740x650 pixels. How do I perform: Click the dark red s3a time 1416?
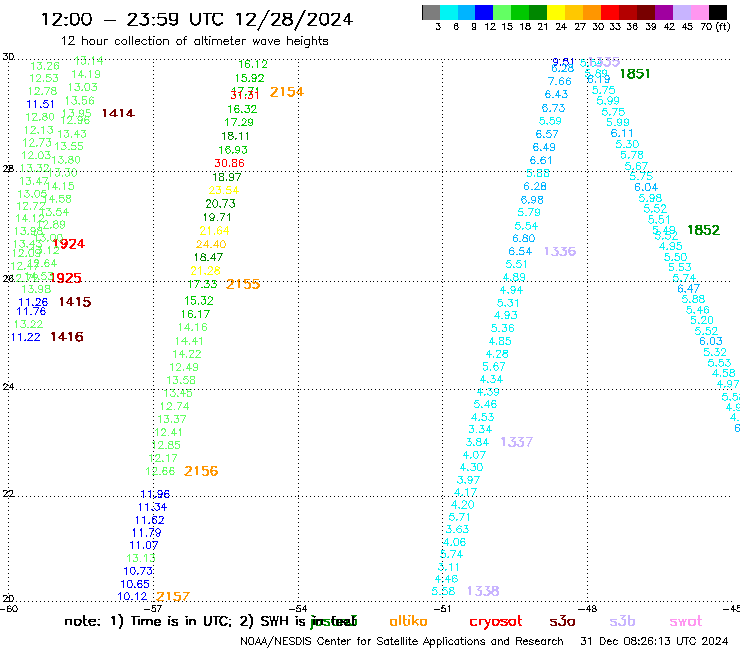click(67, 337)
